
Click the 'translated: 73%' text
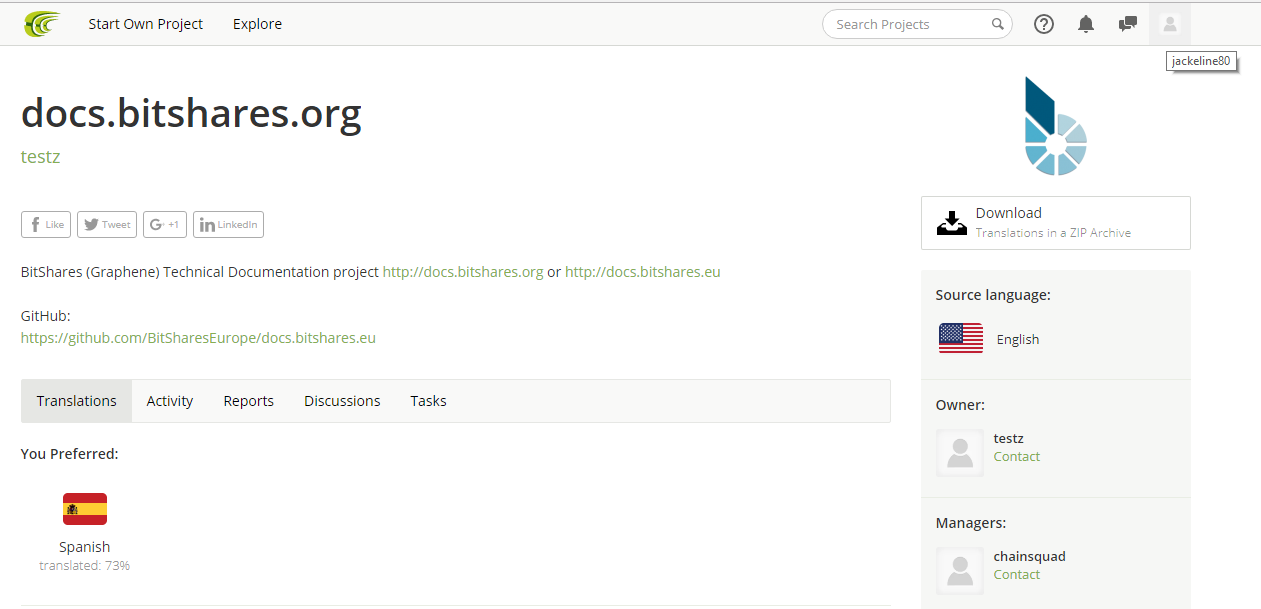85,565
